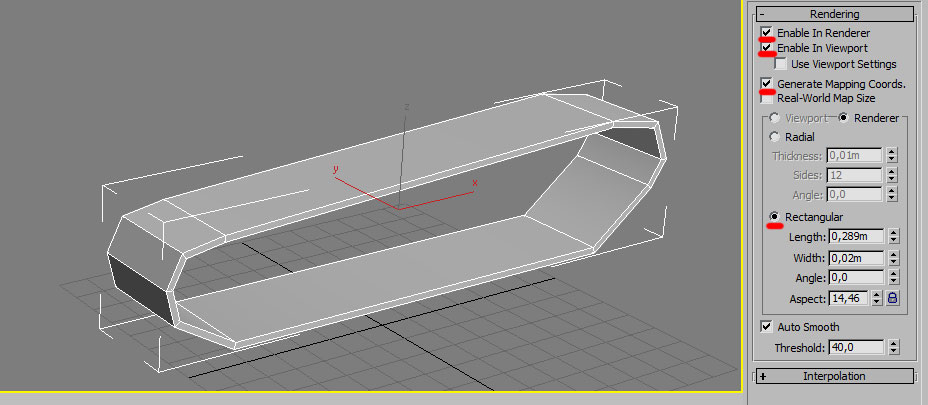The width and height of the screenshot is (928, 405).
Task: Choose the Renderer radio option
Action: tap(844, 117)
